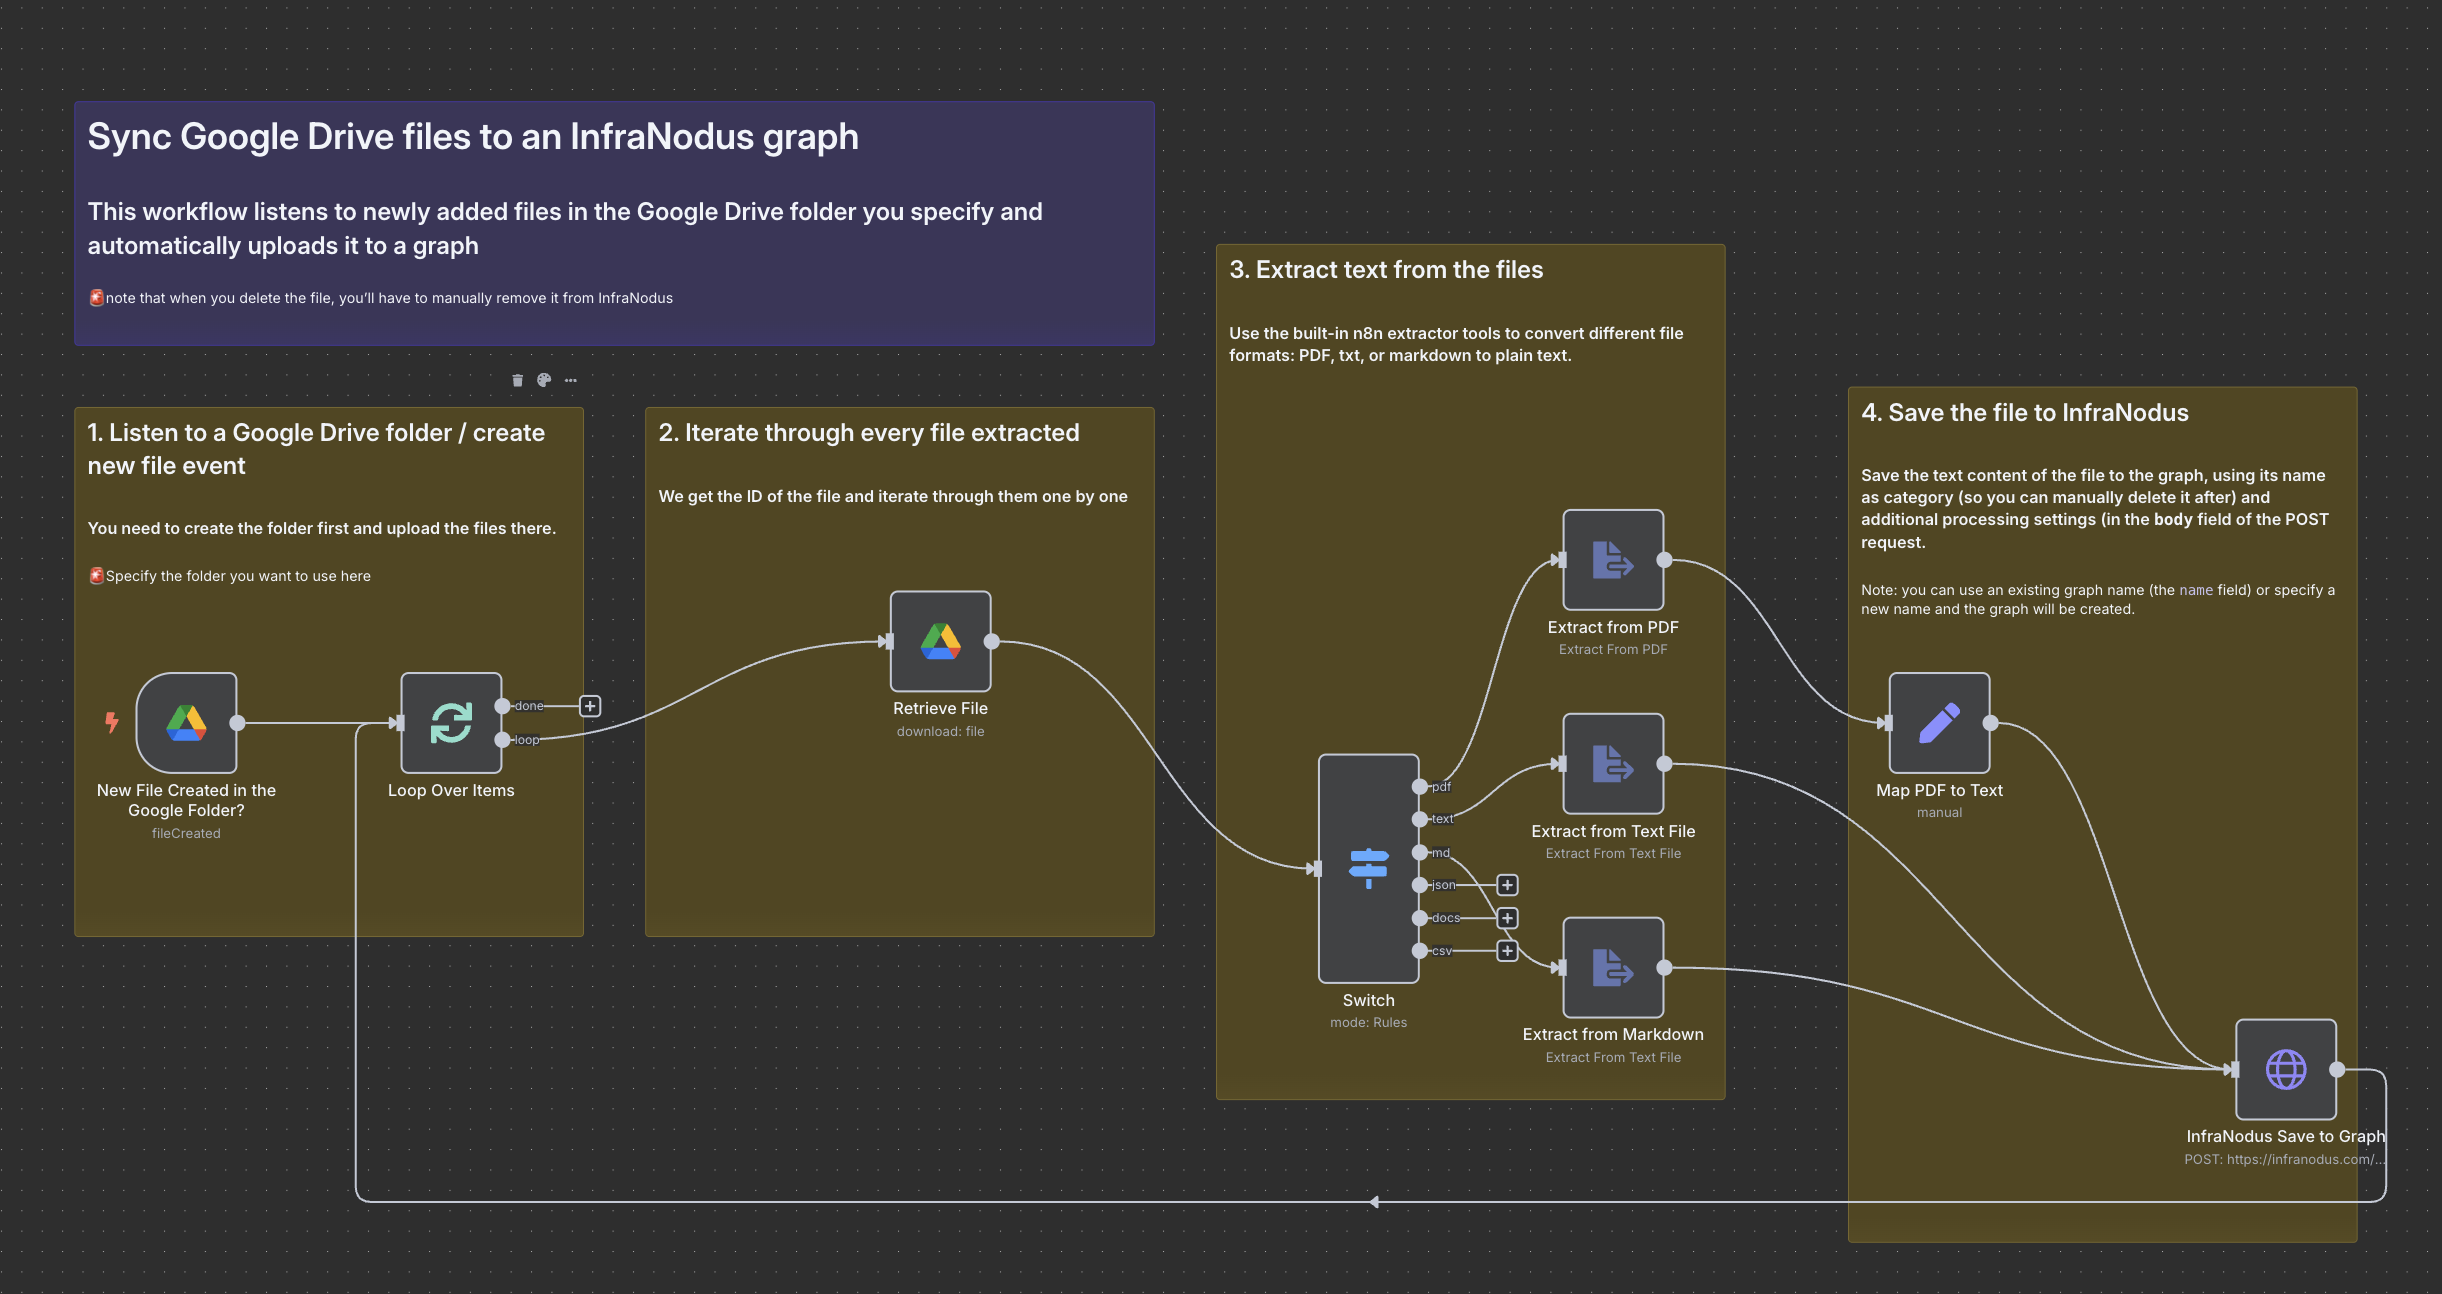Screen dimensions: 2442x1294
Task: Click the 'Extract from Text File' node label
Action: coord(1613,831)
